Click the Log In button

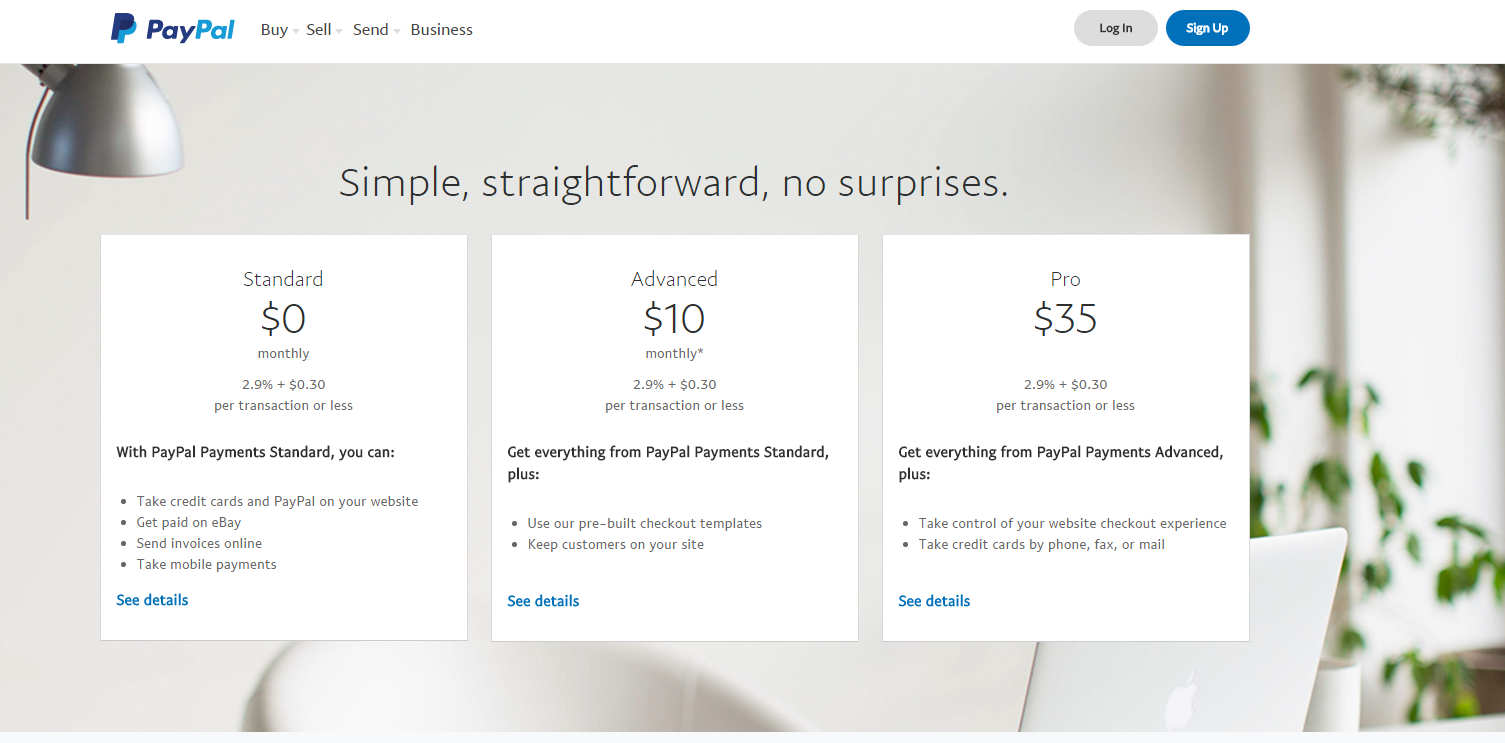point(1115,28)
